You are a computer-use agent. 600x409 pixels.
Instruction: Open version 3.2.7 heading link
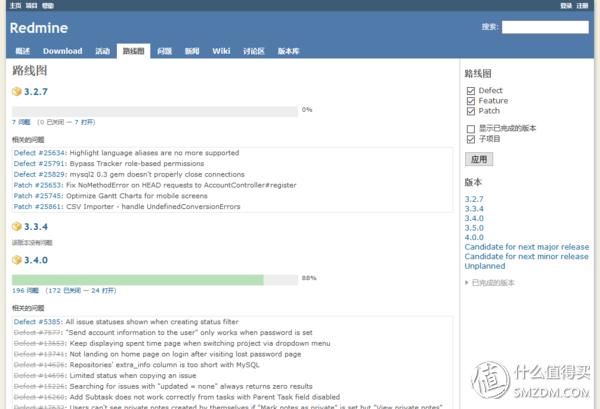(x=36, y=92)
